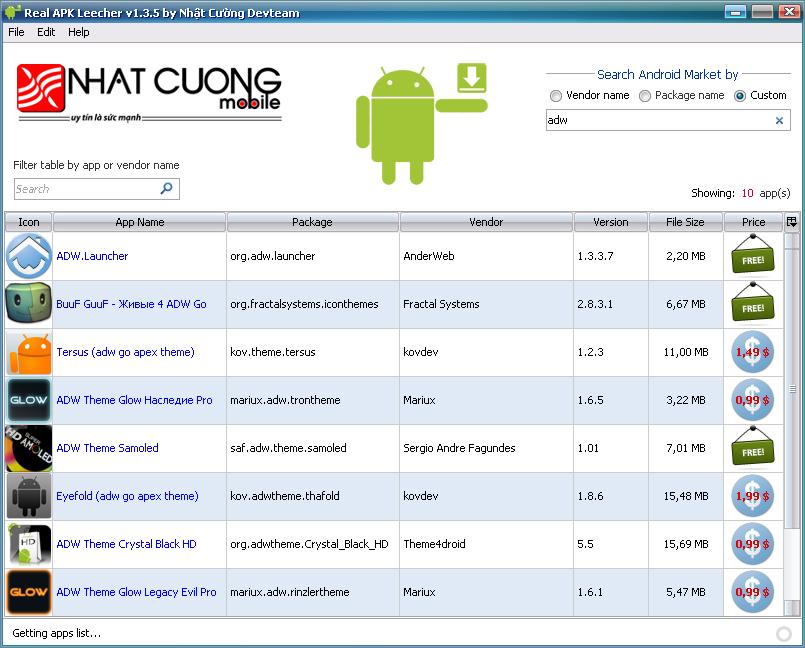Click the mariux.adw.trontheme package cell
Viewport: 805px width, 648px height.
(313, 400)
